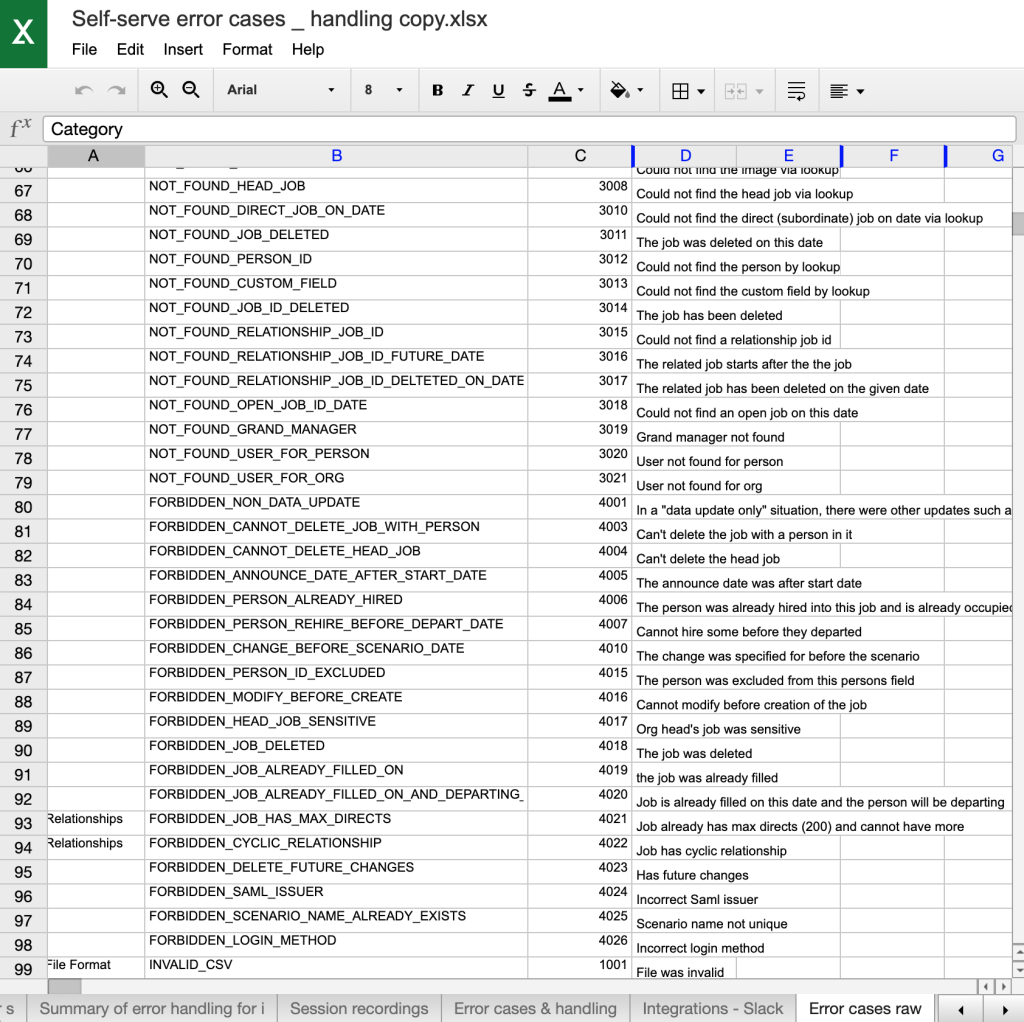Image resolution: width=1024 pixels, height=1022 pixels.
Task: Switch to the Session recordings sheet
Action: pos(359,1009)
